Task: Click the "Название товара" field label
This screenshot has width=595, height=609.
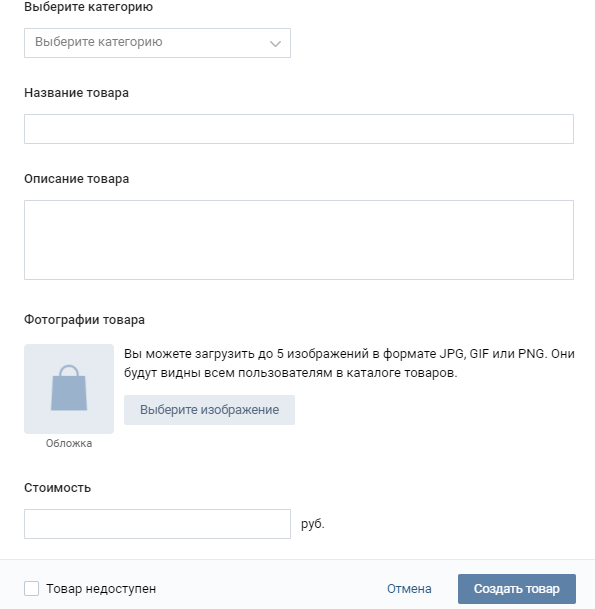Action: point(77,93)
